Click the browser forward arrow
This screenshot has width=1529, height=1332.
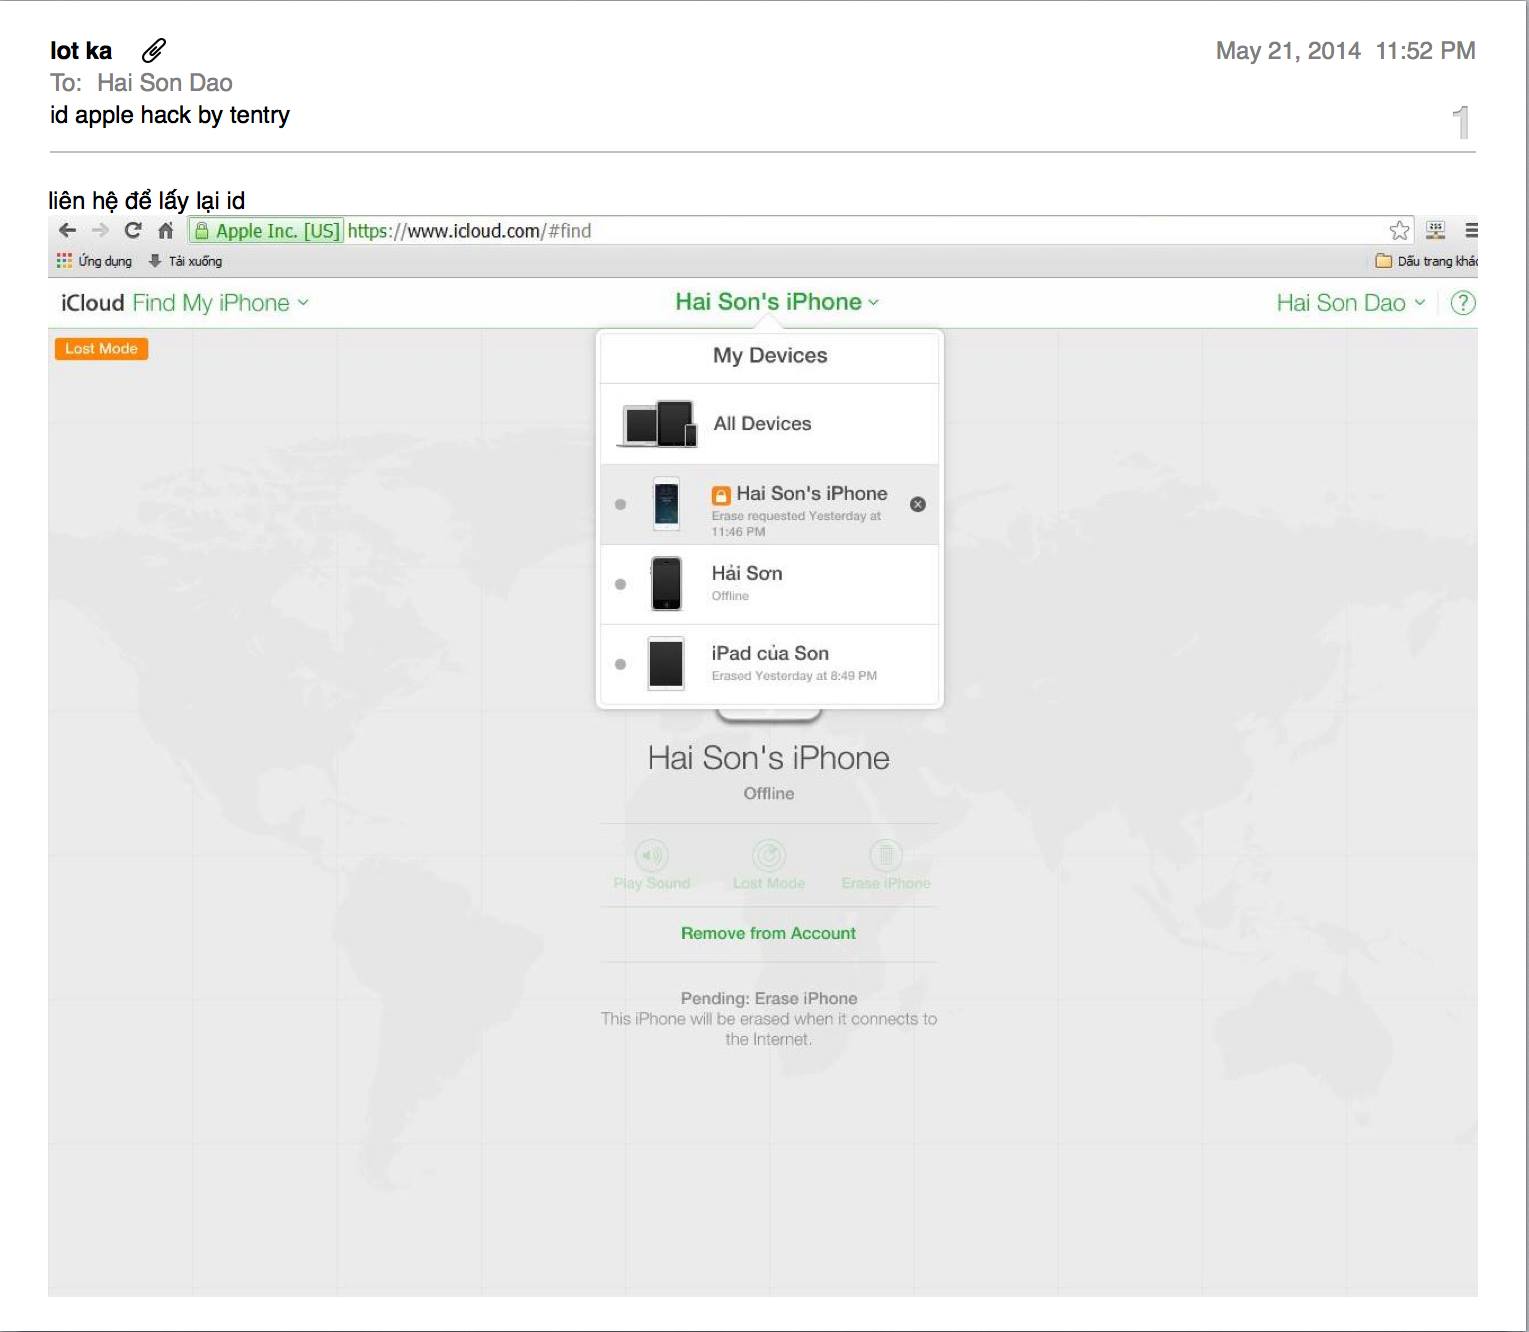[x=100, y=231]
